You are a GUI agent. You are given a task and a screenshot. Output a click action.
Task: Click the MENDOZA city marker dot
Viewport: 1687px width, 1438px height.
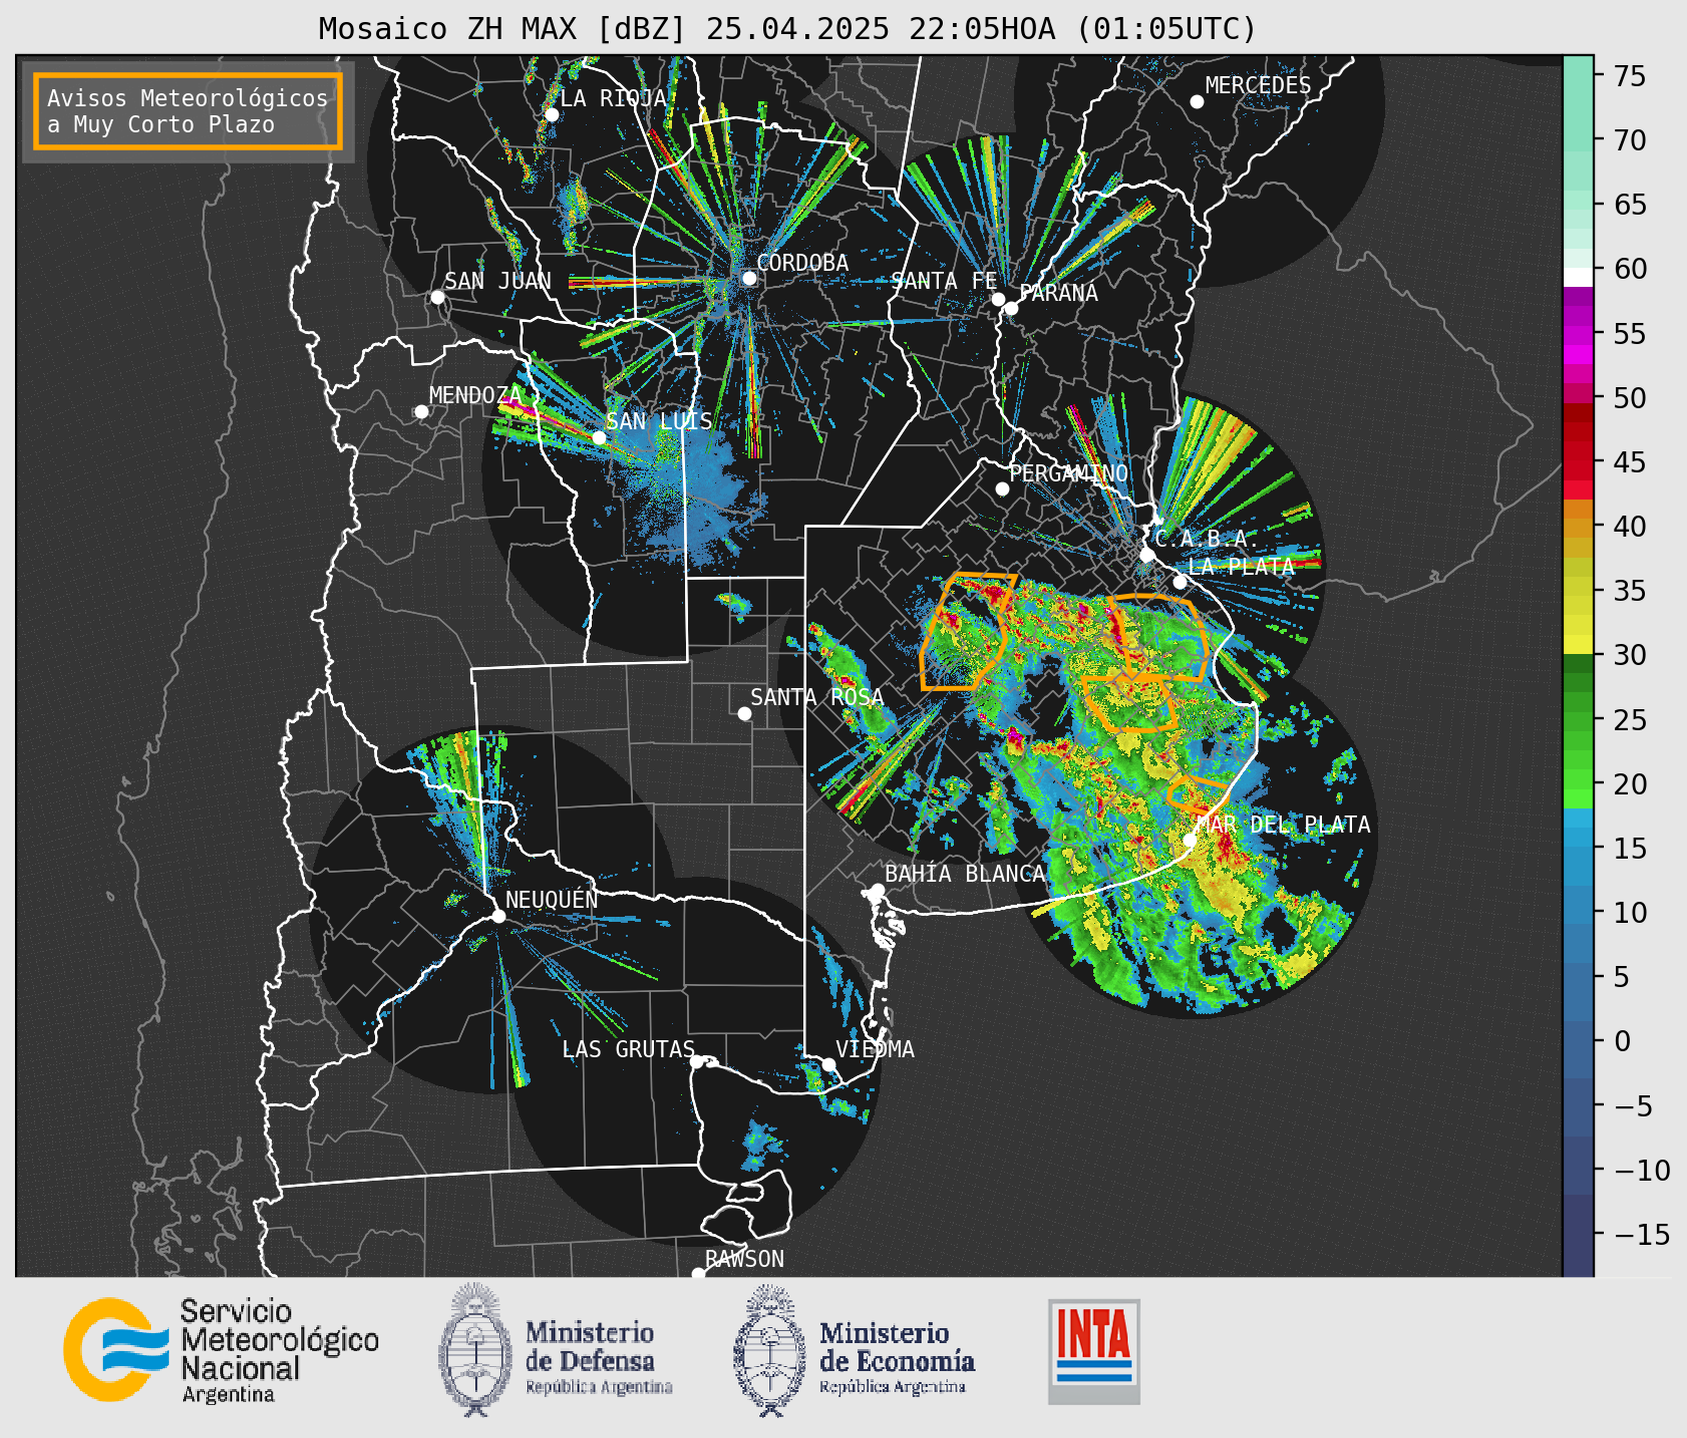[421, 412]
